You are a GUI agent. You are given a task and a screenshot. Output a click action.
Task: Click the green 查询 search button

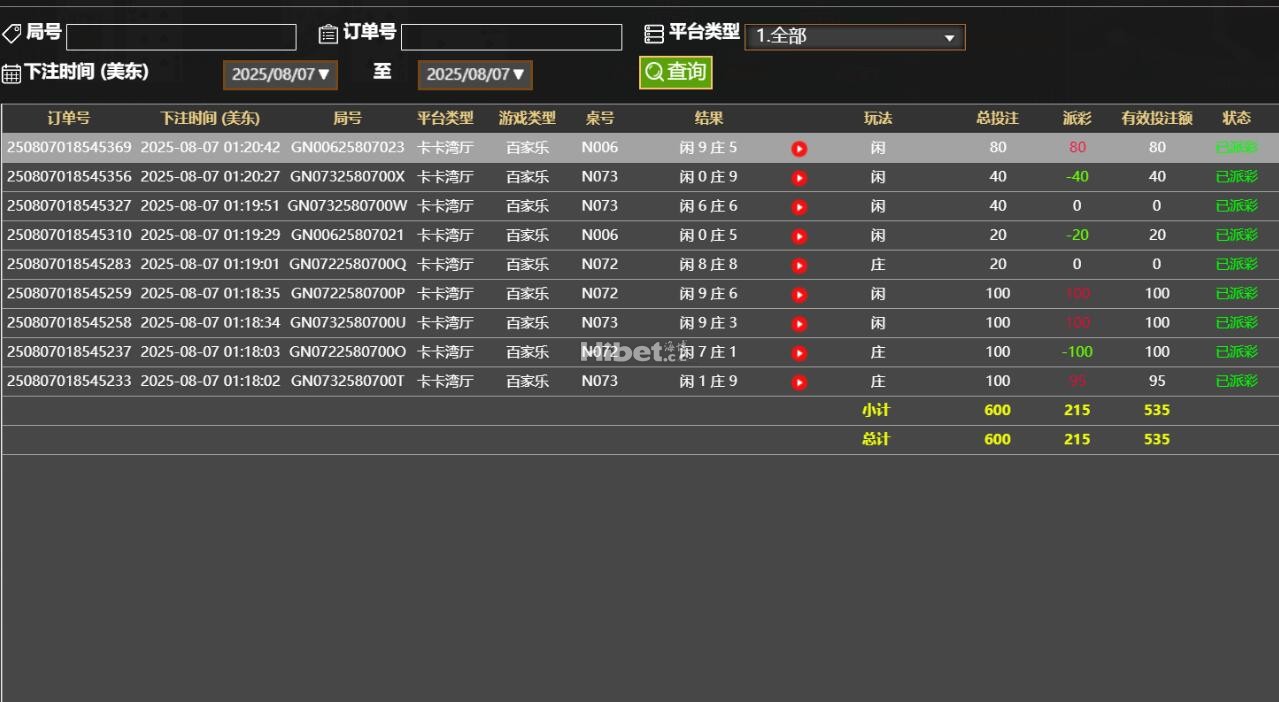(x=676, y=72)
